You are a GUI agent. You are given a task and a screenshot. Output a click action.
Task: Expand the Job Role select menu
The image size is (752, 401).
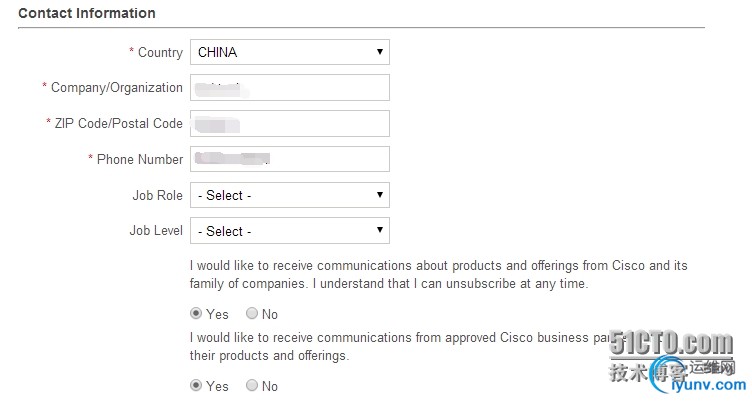click(289, 195)
